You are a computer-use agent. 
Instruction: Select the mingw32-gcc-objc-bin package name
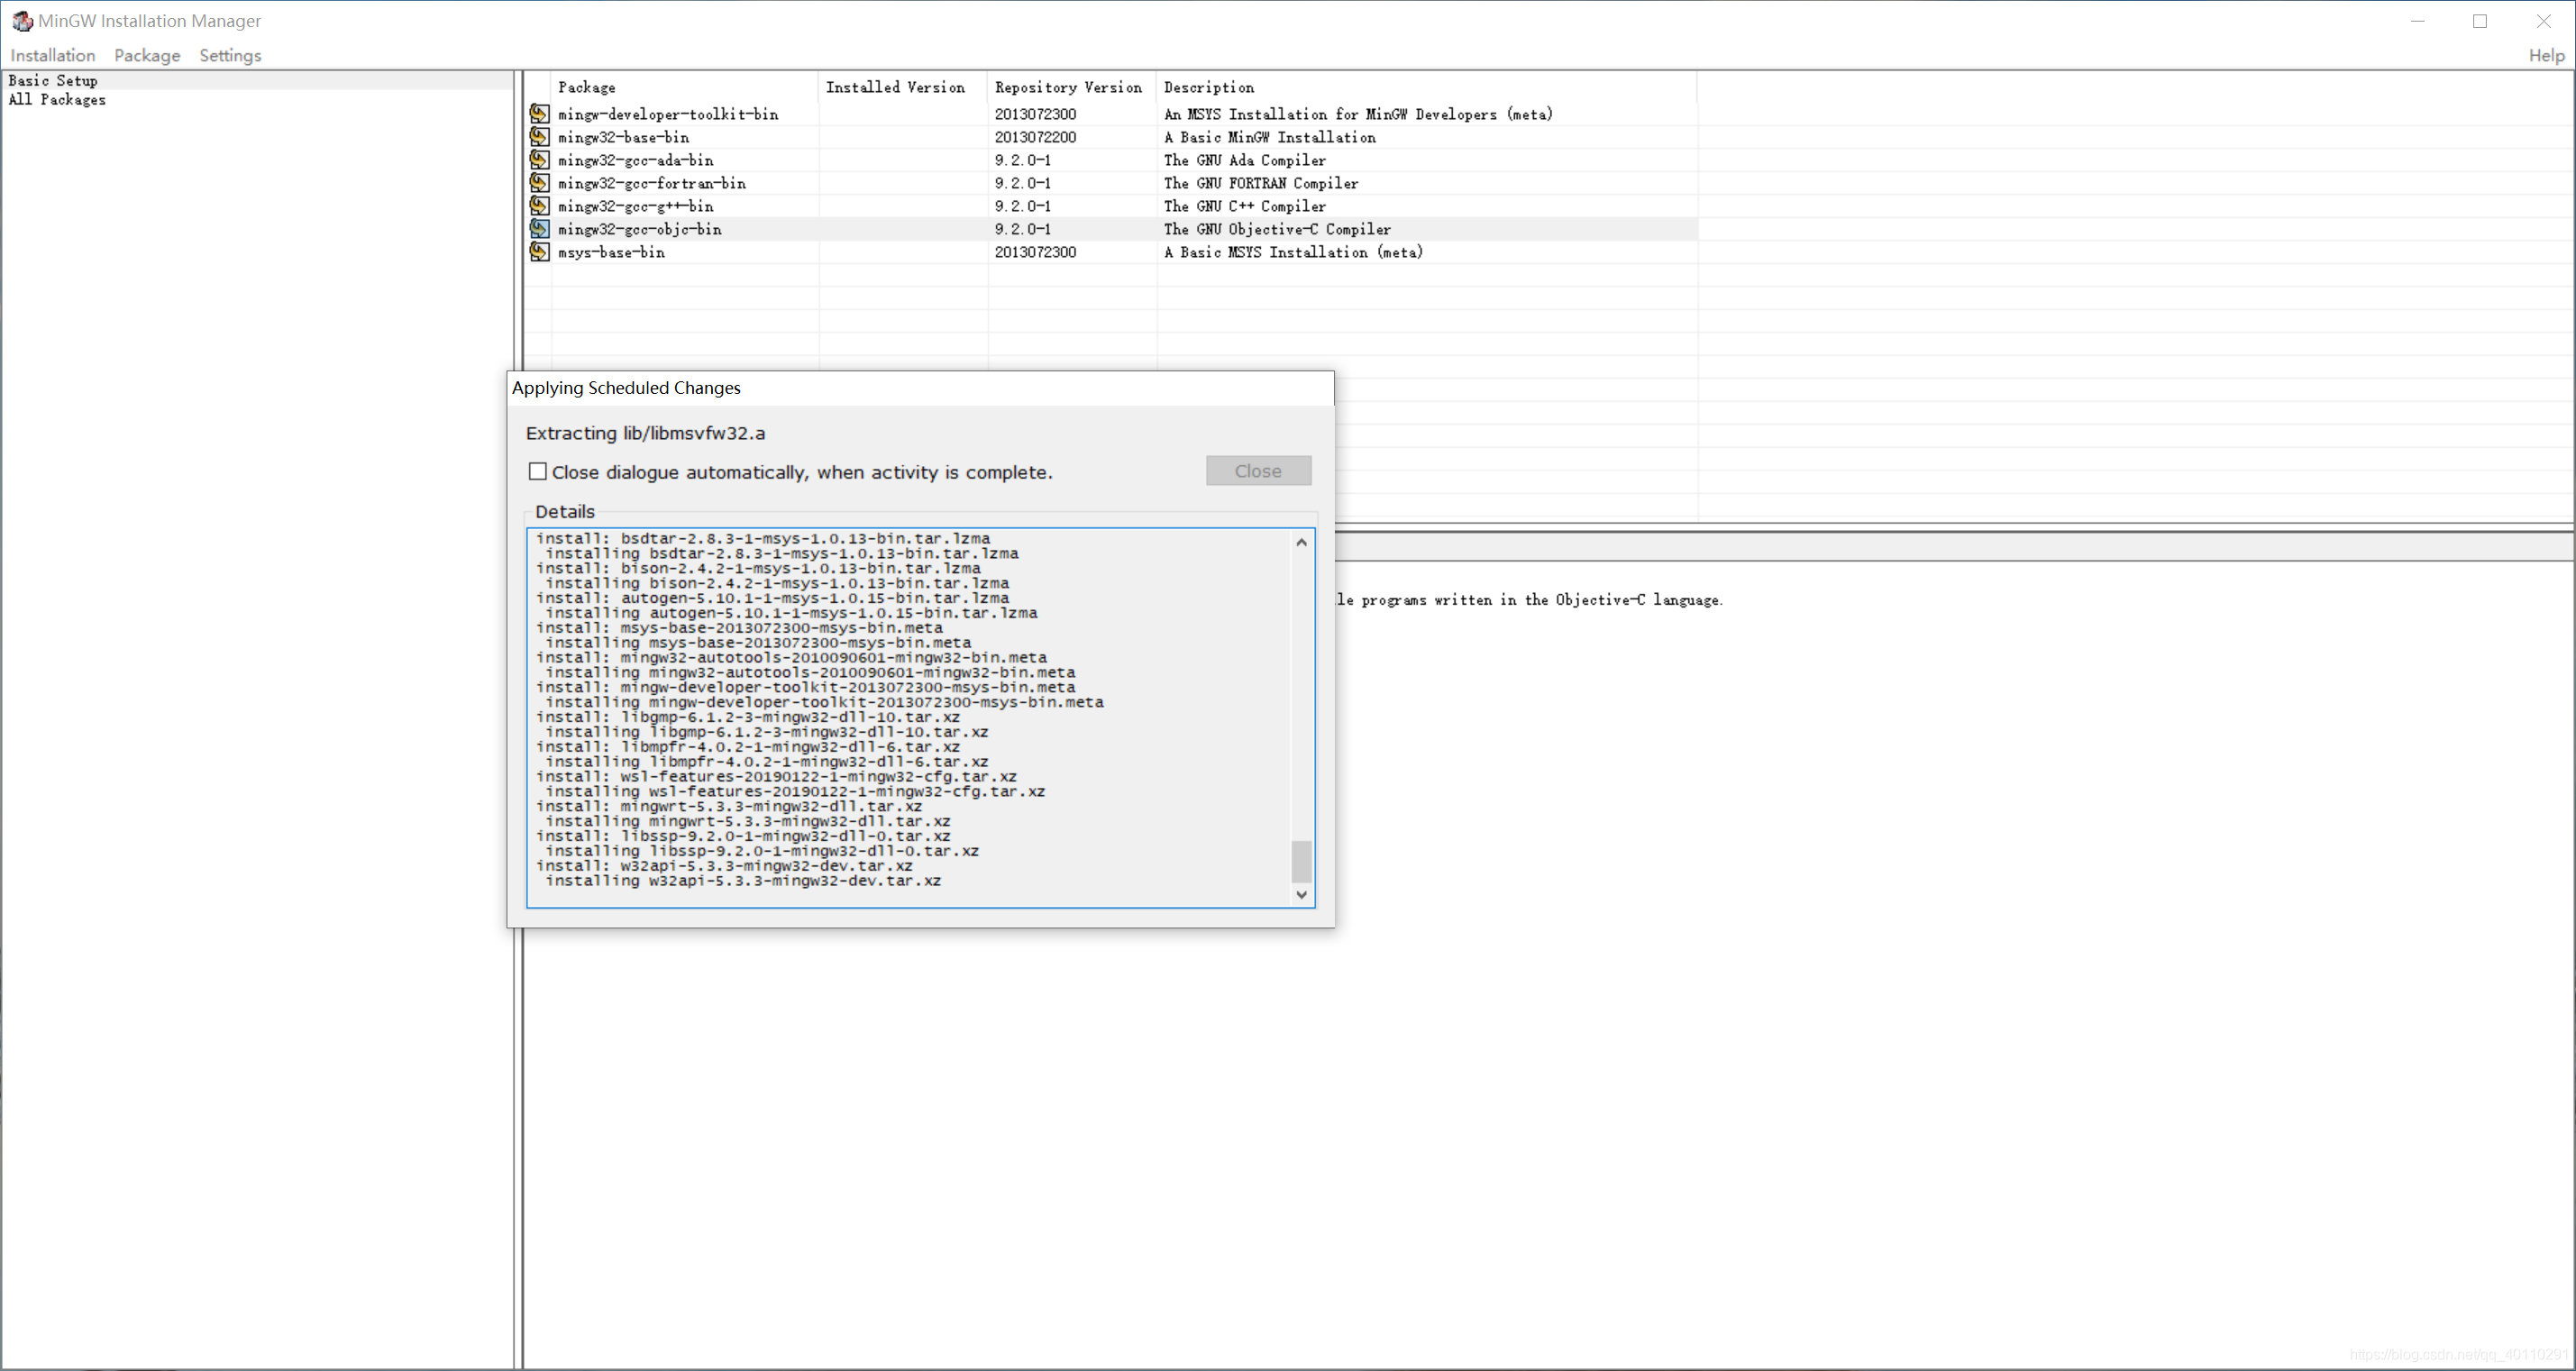coord(640,229)
